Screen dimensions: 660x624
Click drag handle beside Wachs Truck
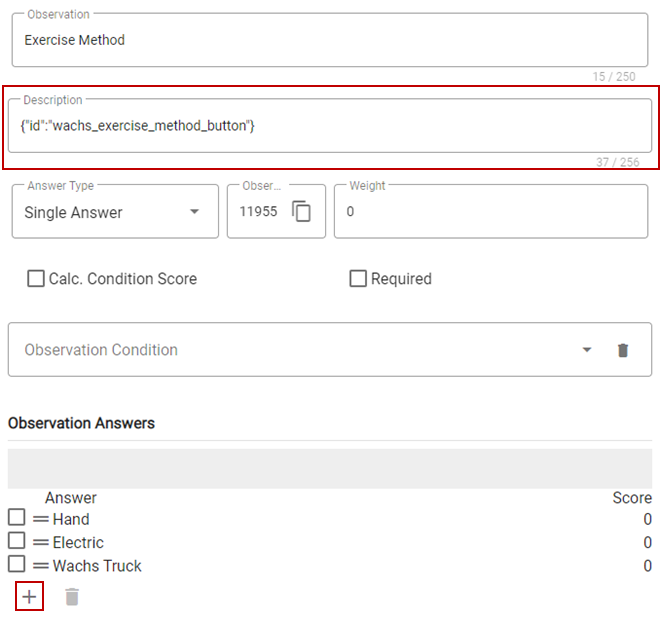pyautogui.click(x=41, y=565)
